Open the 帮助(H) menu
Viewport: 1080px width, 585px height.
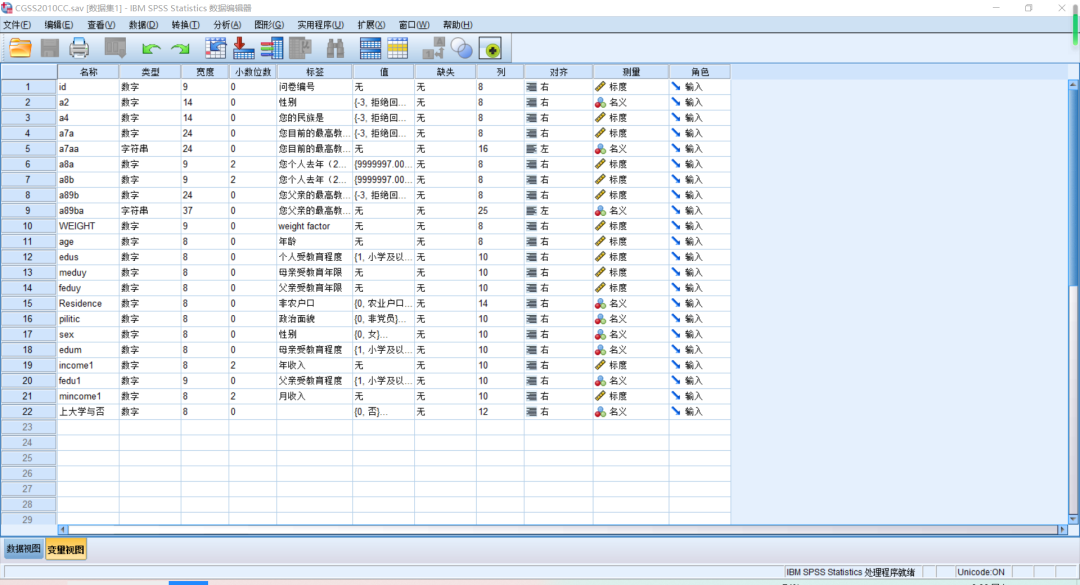tap(458, 25)
